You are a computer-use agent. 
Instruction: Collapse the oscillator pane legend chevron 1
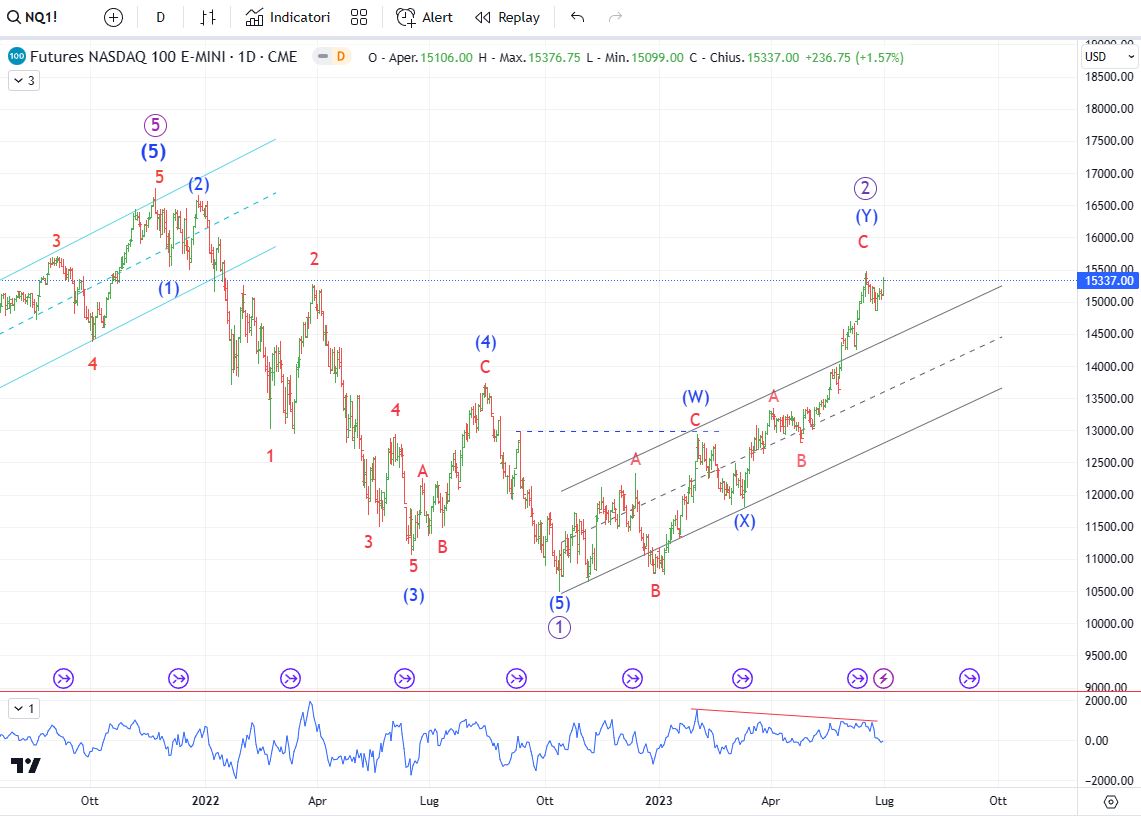pyautogui.click(x=24, y=708)
